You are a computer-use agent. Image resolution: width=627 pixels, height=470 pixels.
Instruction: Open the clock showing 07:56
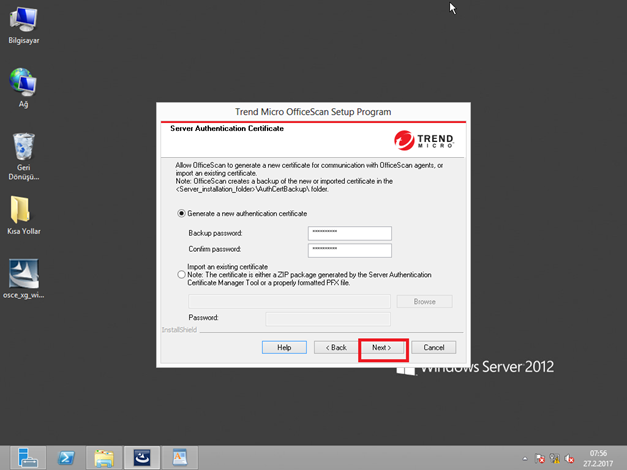598,458
